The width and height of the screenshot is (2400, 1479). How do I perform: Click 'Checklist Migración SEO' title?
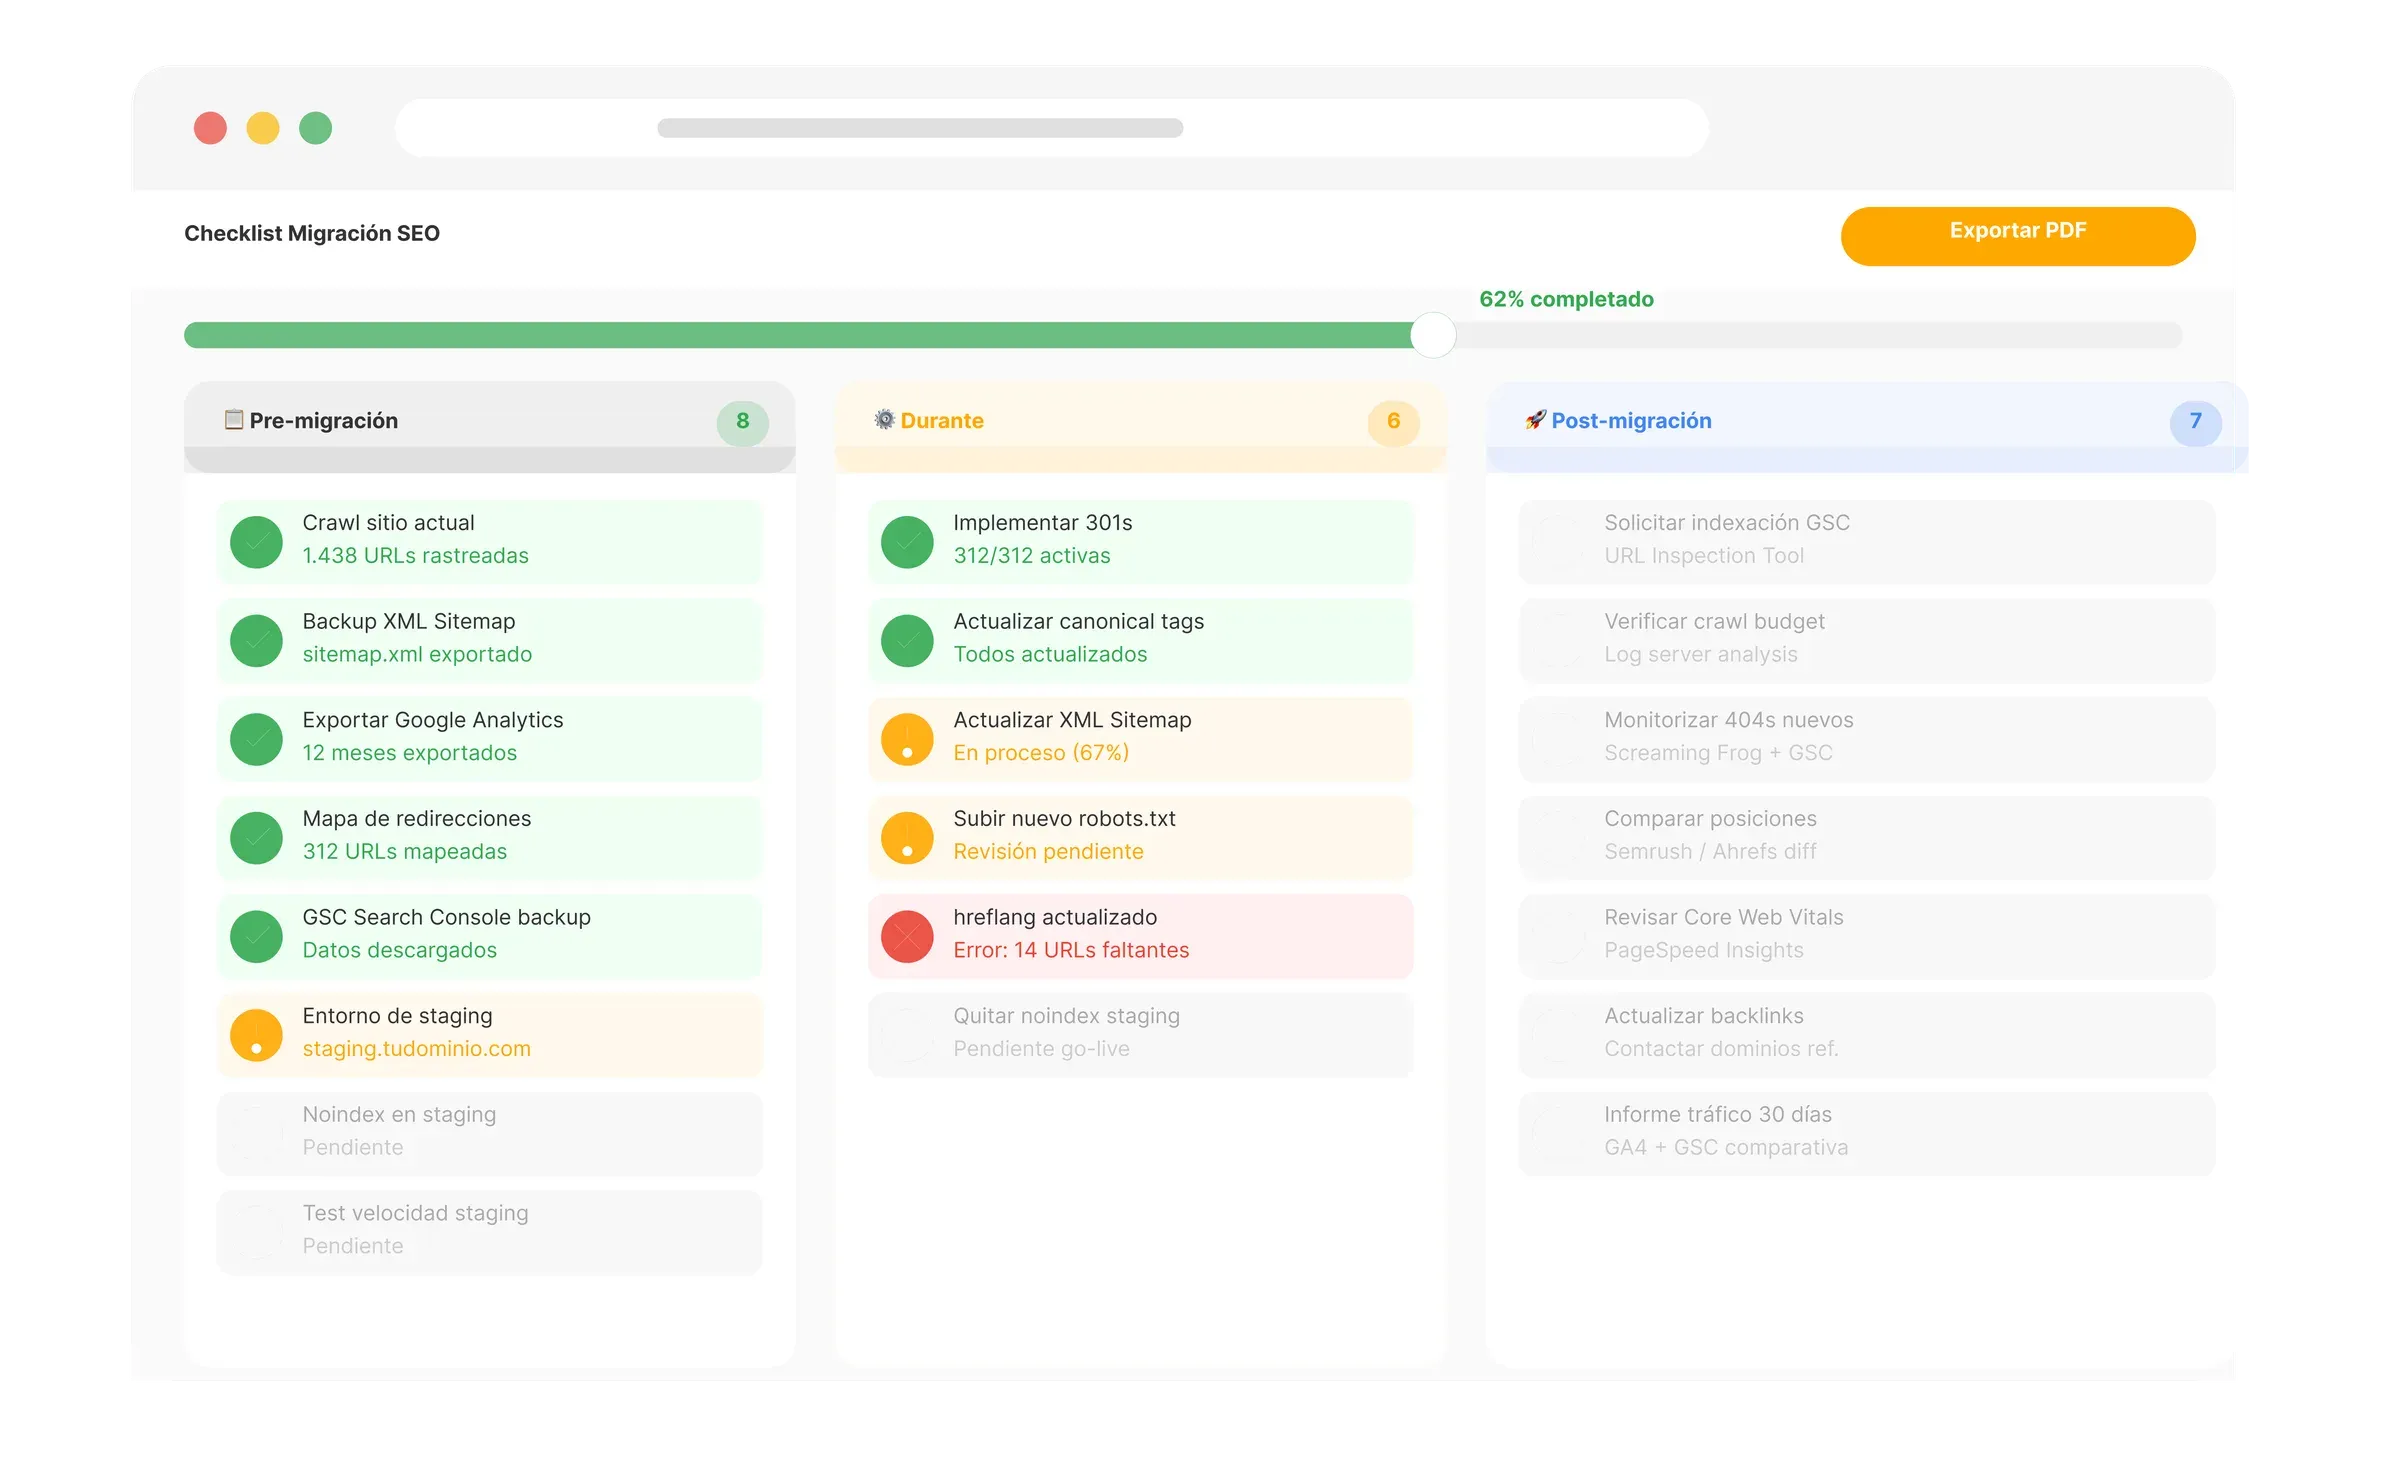coord(312,234)
